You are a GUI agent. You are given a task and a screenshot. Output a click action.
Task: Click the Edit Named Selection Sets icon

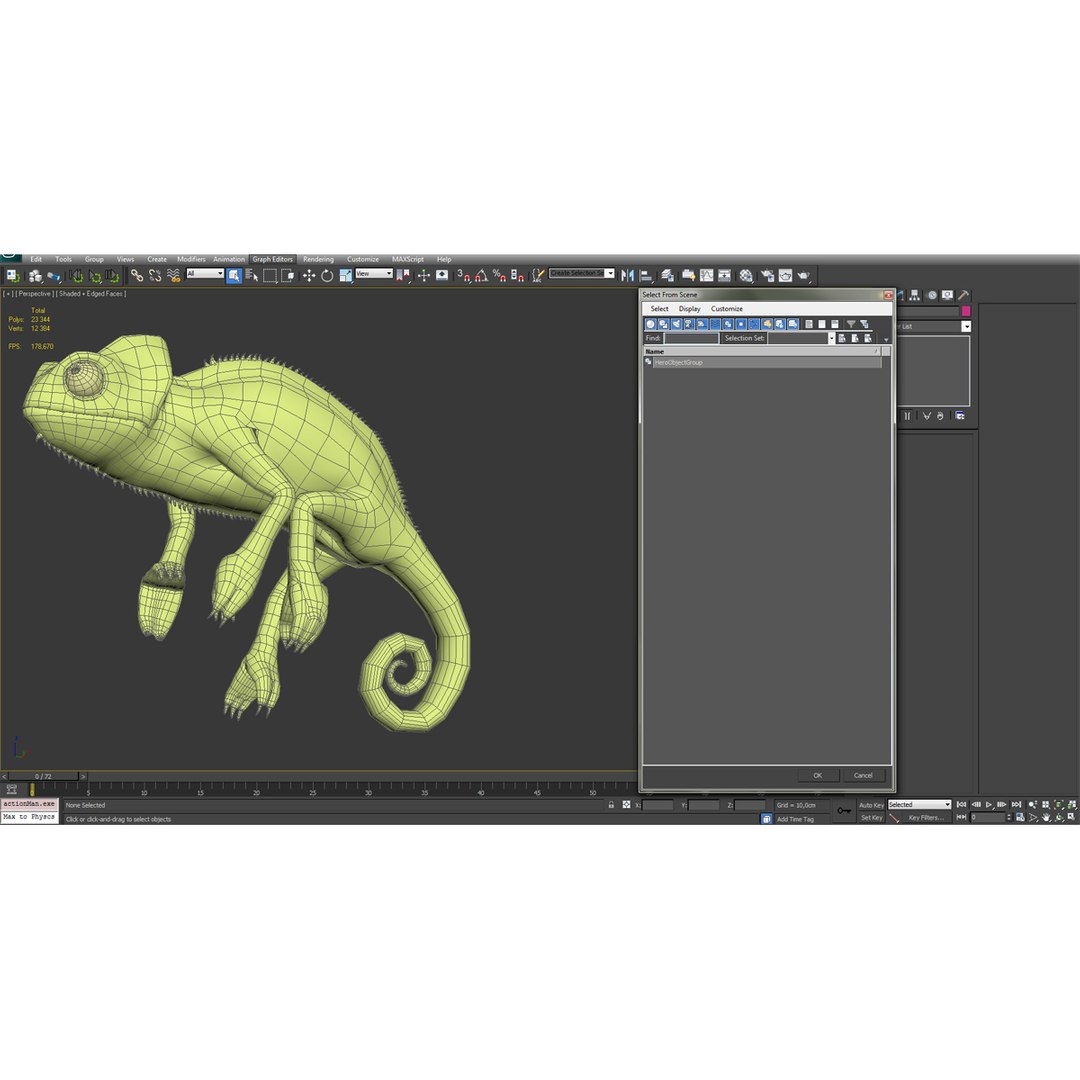[x=539, y=276]
